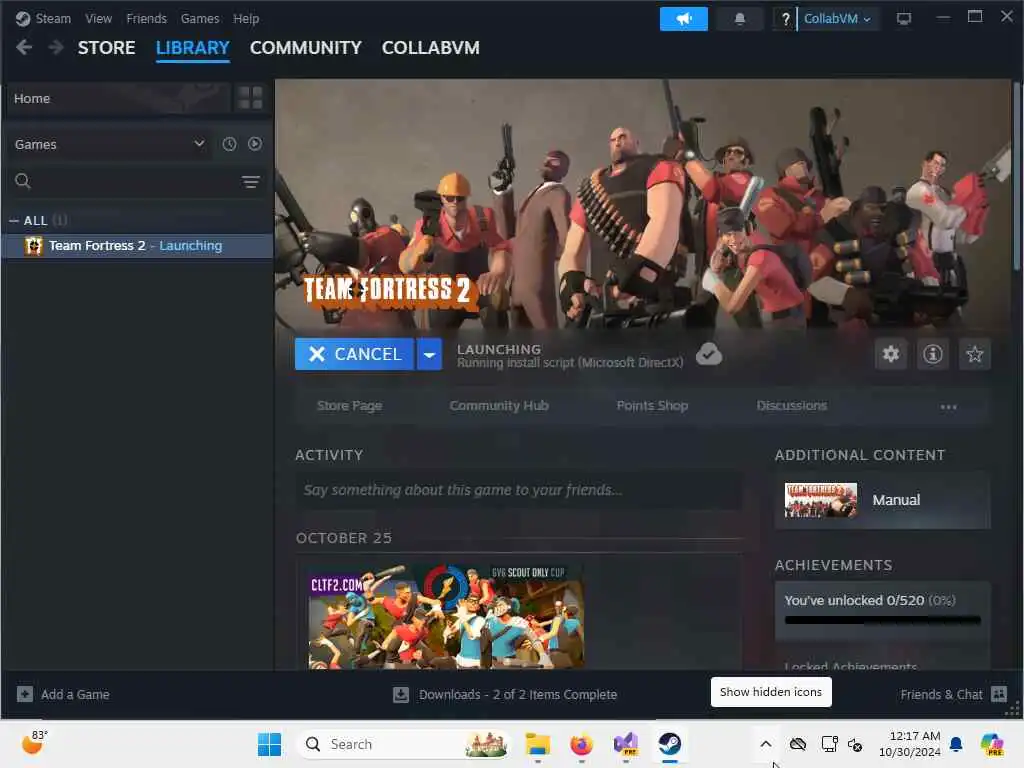The height and width of the screenshot is (768, 1024).
Task: Show hidden icons tray chevron
Action: click(766, 744)
